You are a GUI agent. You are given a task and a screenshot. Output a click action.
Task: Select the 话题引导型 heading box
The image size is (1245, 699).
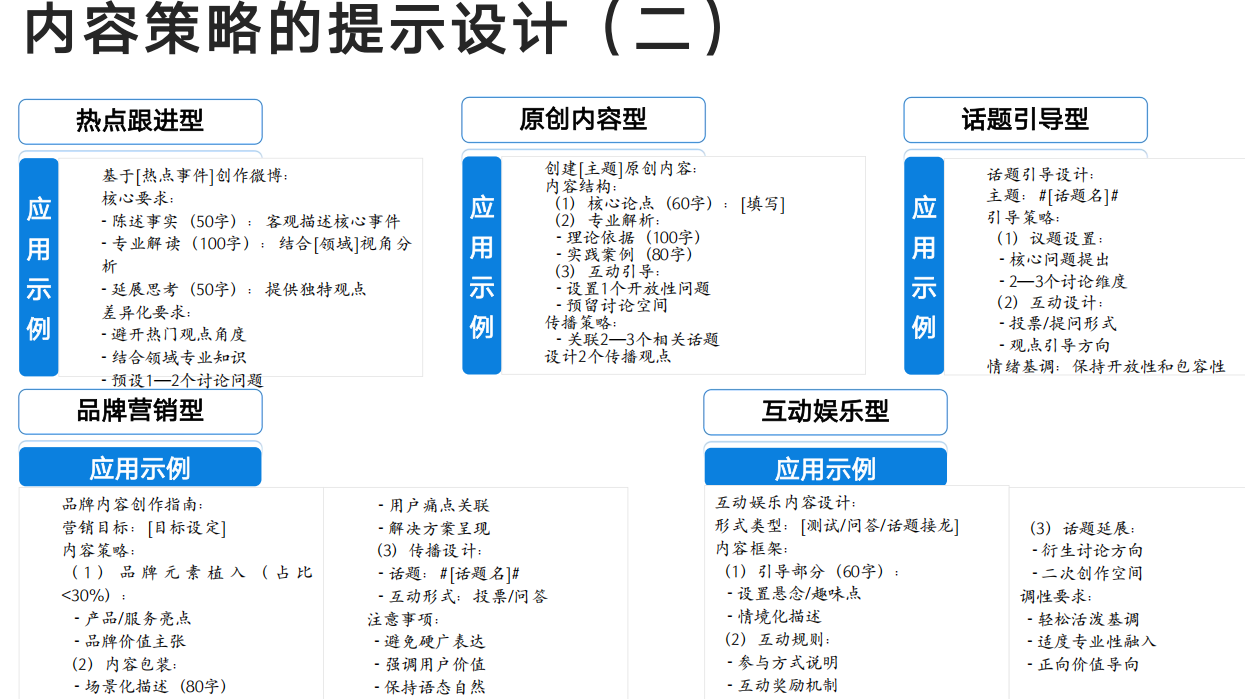(x=1025, y=120)
